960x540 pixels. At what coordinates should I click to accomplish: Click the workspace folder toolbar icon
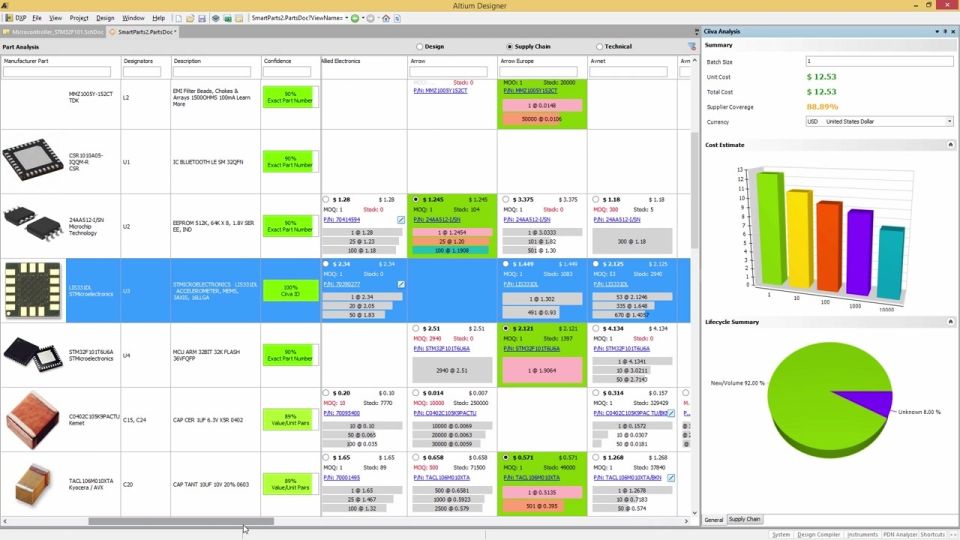[239, 18]
